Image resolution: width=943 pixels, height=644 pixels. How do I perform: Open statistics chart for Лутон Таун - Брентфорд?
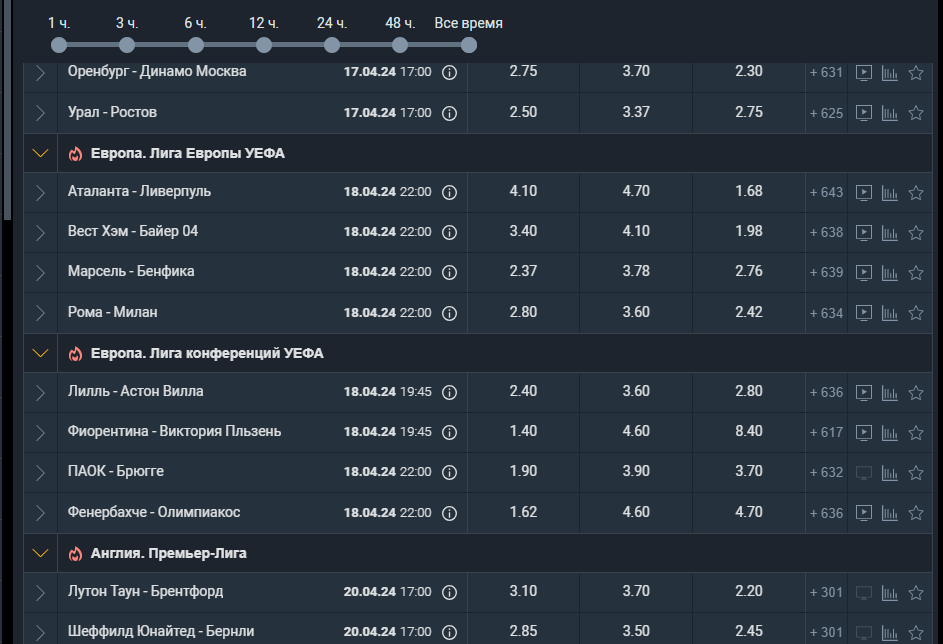[x=889, y=593]
